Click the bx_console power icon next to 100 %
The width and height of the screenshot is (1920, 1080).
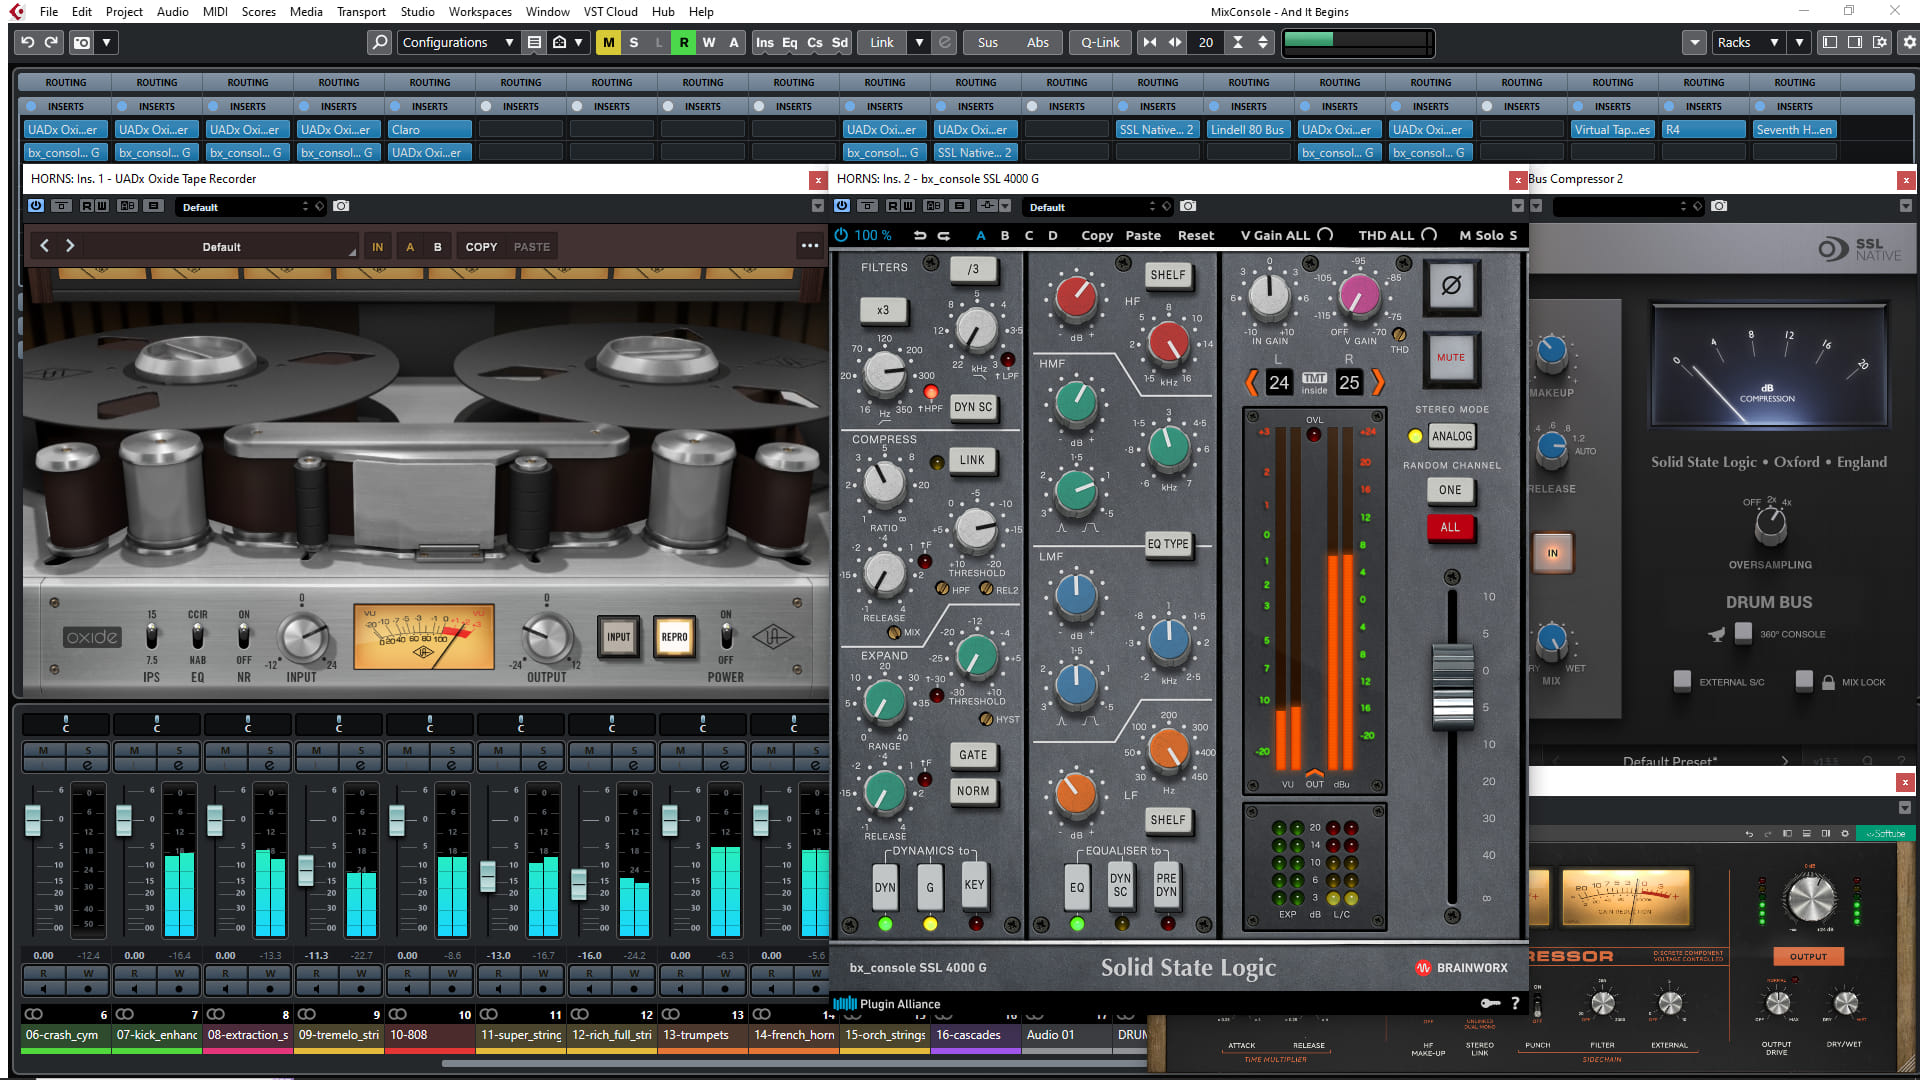coord(842,235)
